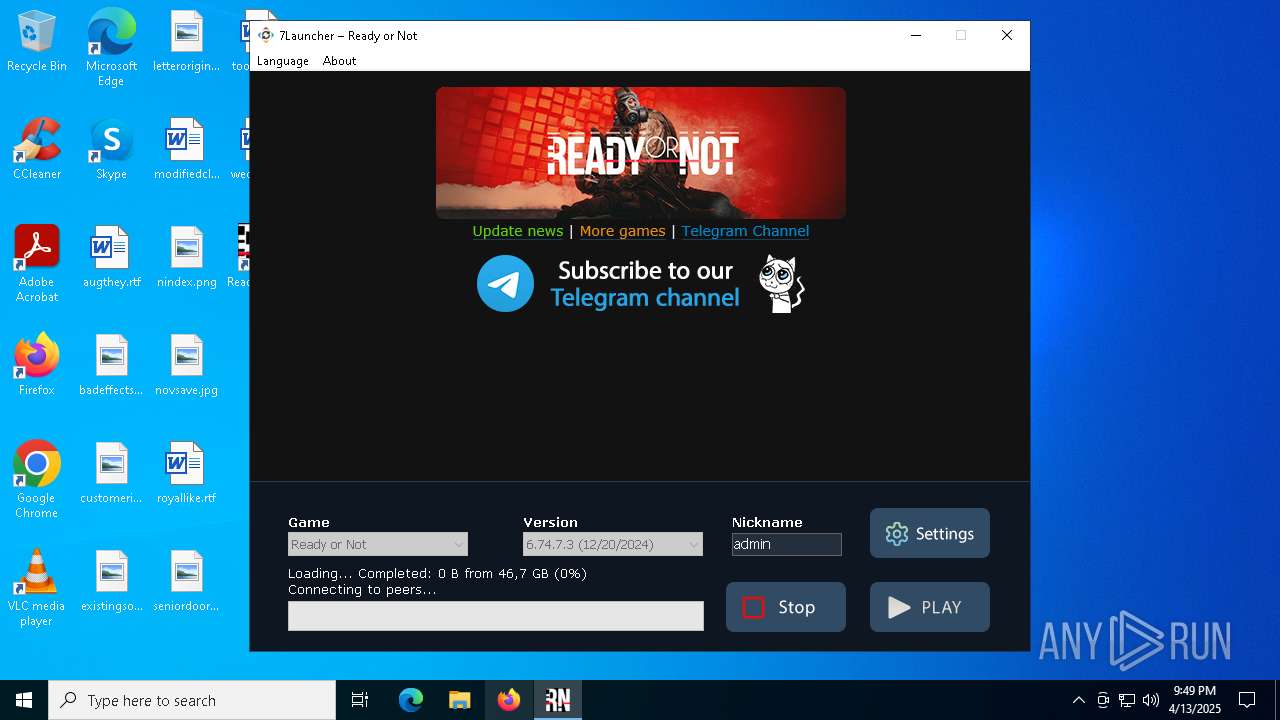Close the 7Launcher window
The width and height of the screenshot is (1280, 720).
coord(1007,35)
